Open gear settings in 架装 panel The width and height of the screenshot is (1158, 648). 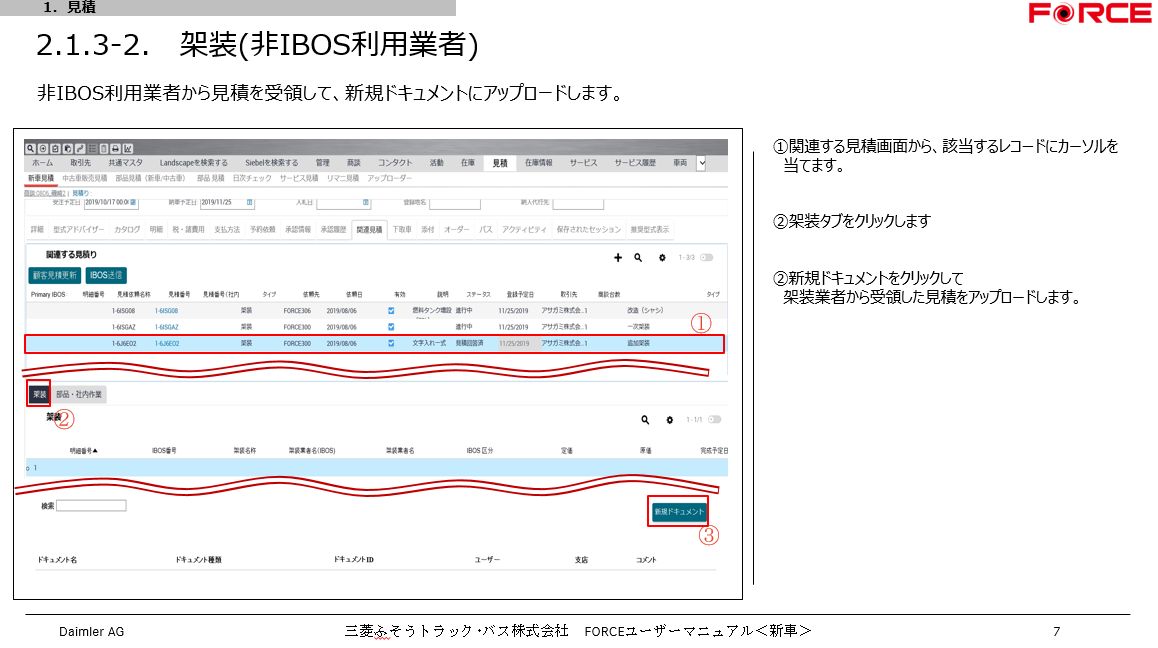point(670,420)
